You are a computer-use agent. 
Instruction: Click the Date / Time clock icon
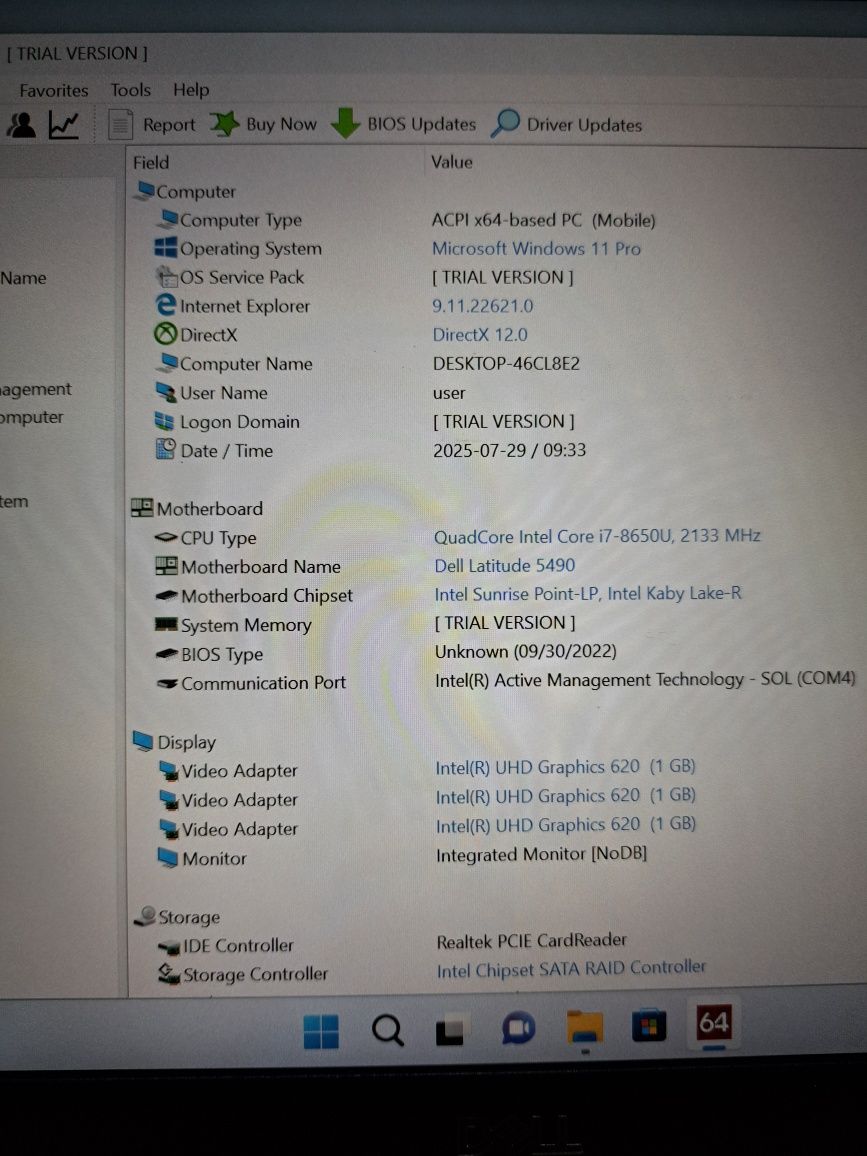click(x=166, y=449)
